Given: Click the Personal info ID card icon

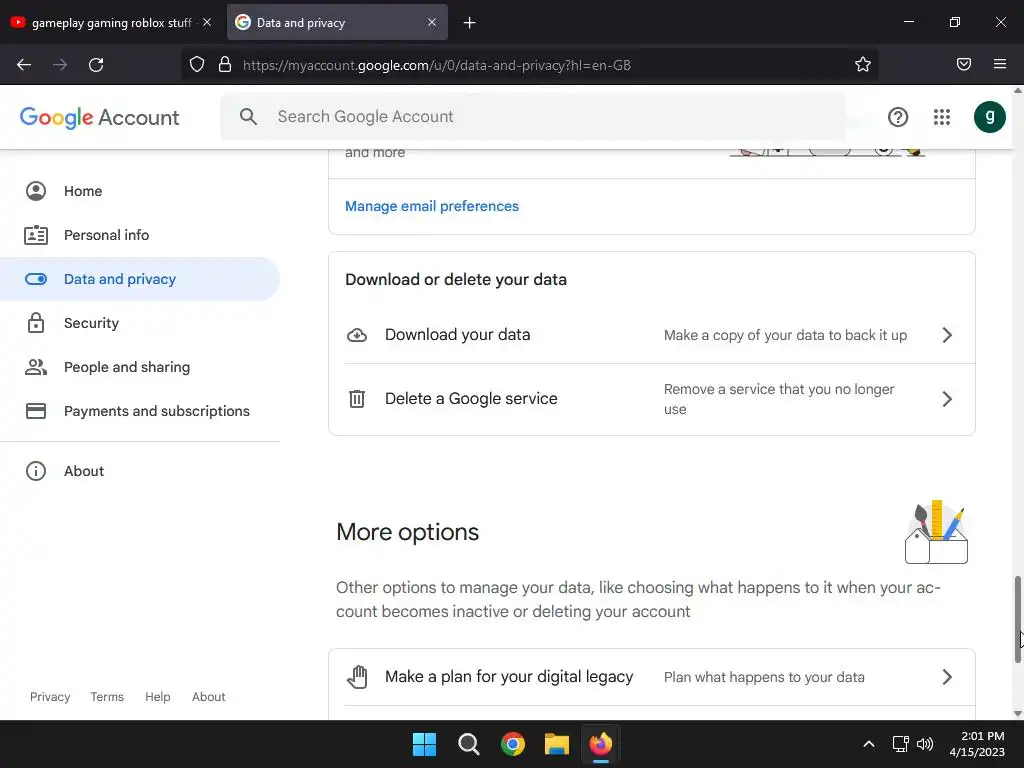Looking at the screenshot, I should (36, 235).
